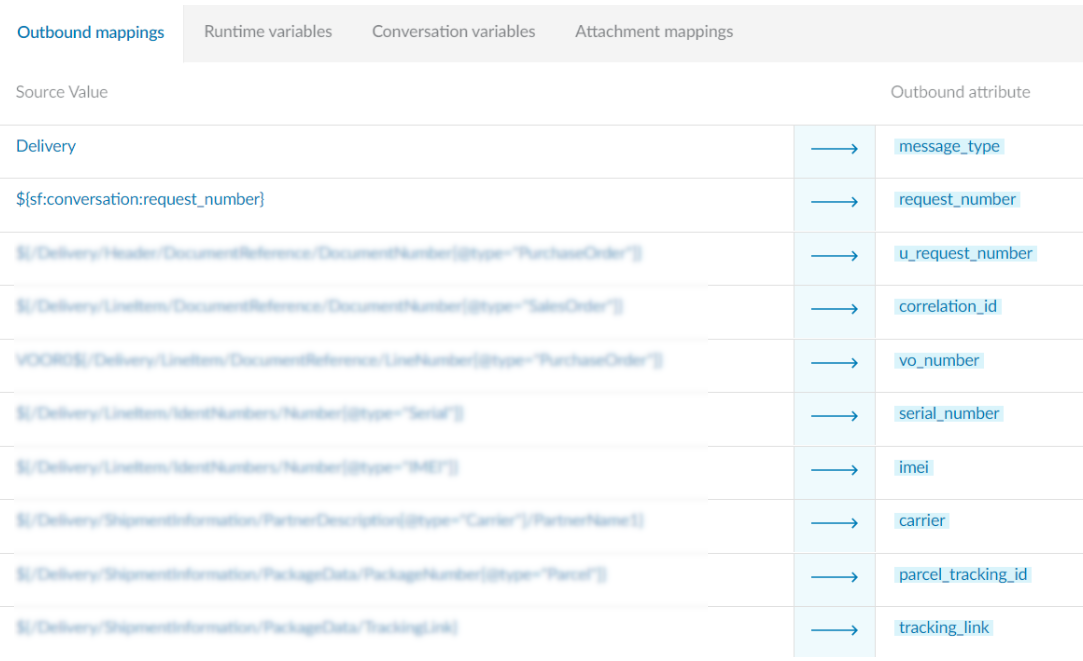The image size is (1083, 661).
Task: Select the imei outbound attribute
Action: point(913,467)
